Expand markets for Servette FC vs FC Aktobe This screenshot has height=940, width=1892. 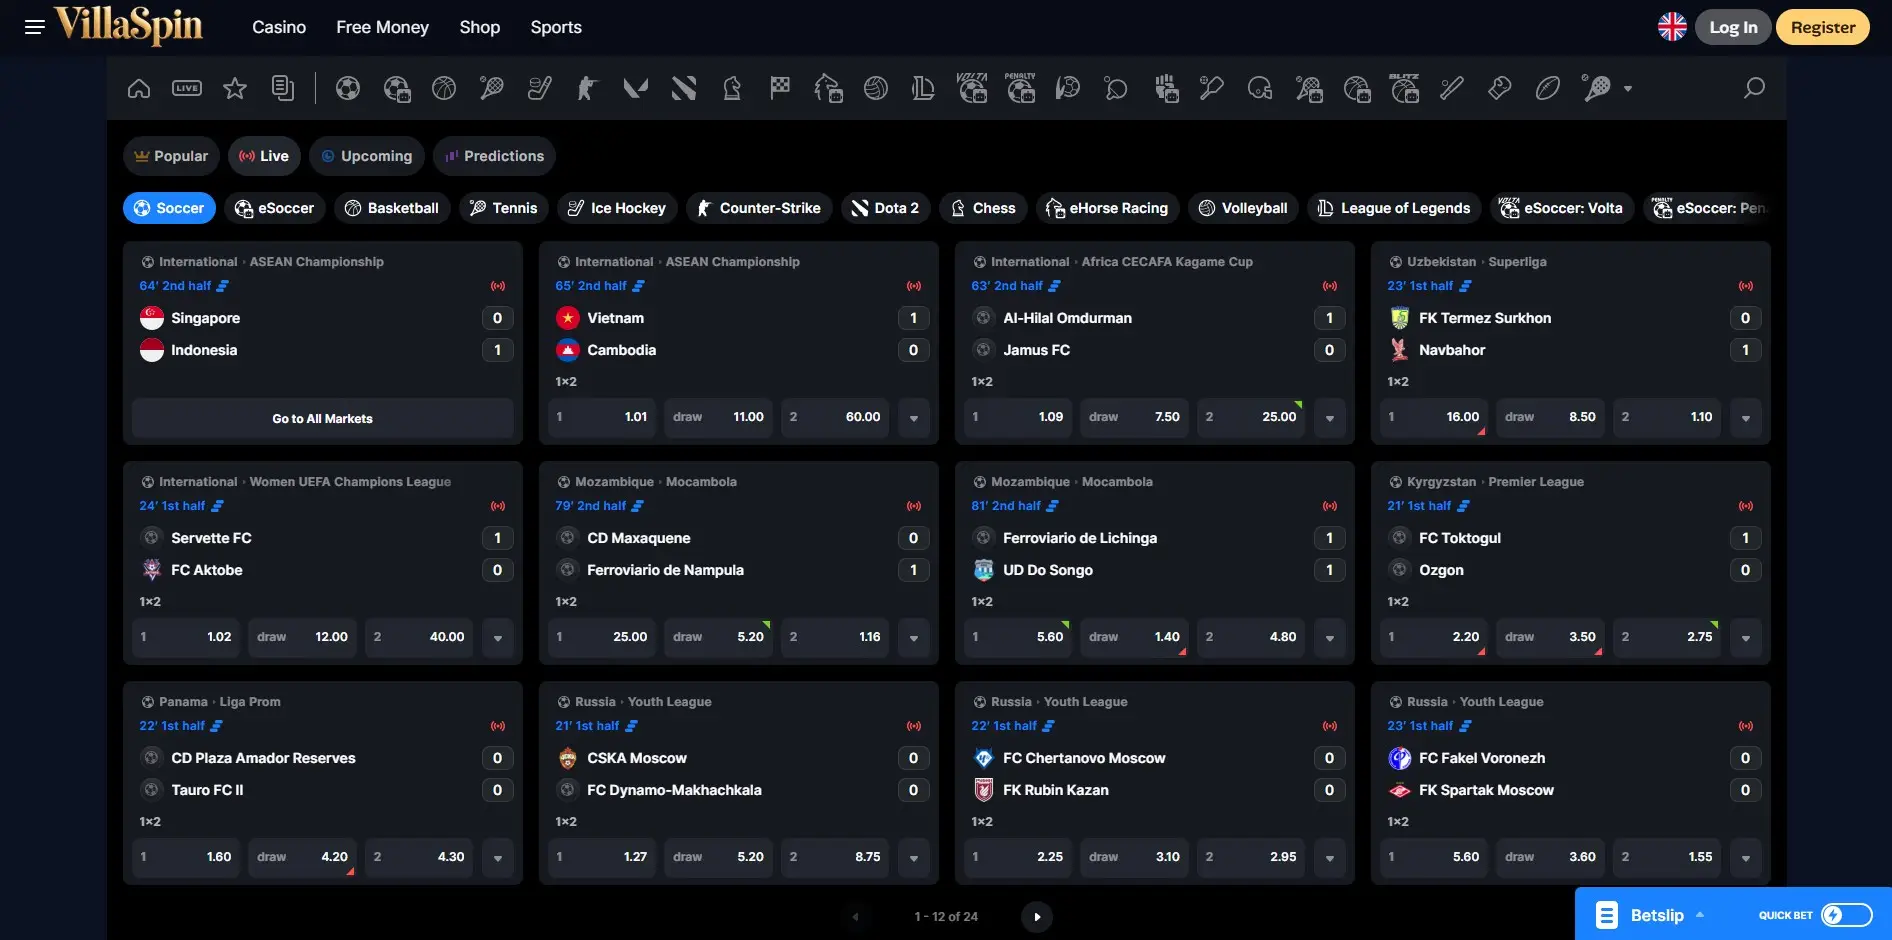(498, 638)
